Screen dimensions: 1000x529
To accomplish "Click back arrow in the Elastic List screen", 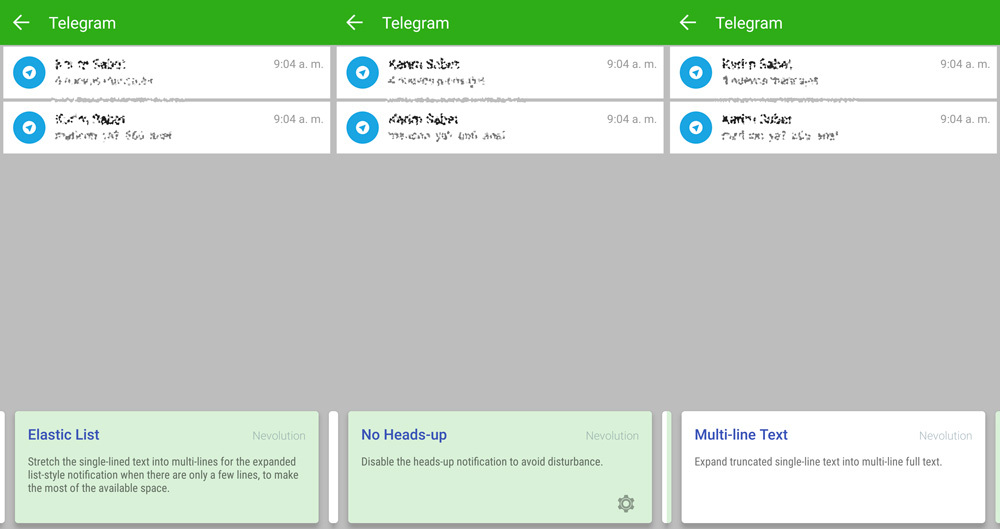I will point(21,23).
